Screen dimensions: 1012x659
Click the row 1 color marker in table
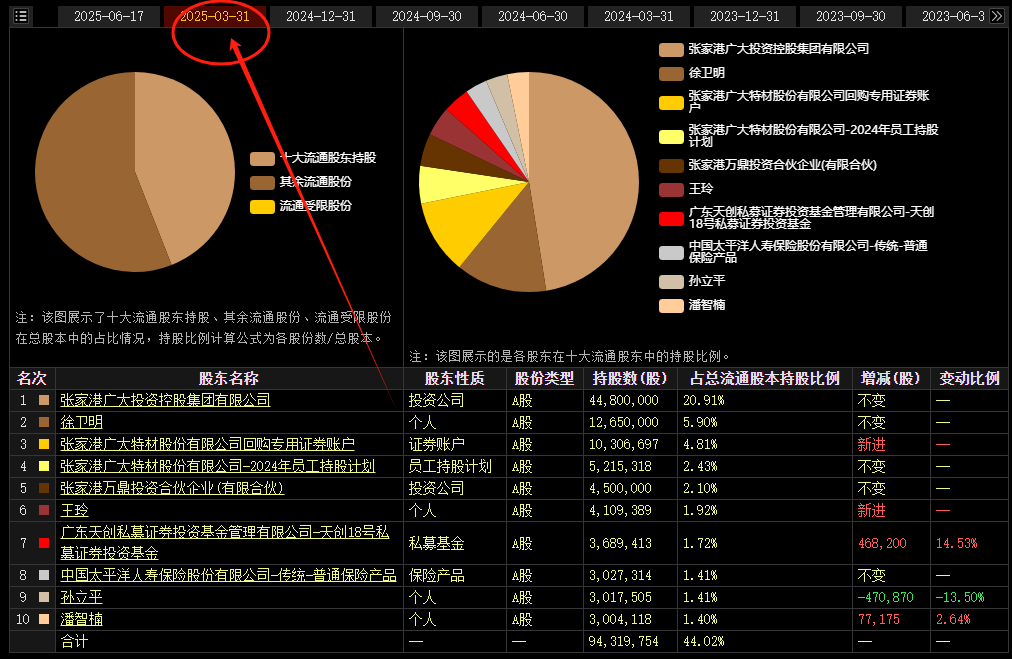[44, 400]
